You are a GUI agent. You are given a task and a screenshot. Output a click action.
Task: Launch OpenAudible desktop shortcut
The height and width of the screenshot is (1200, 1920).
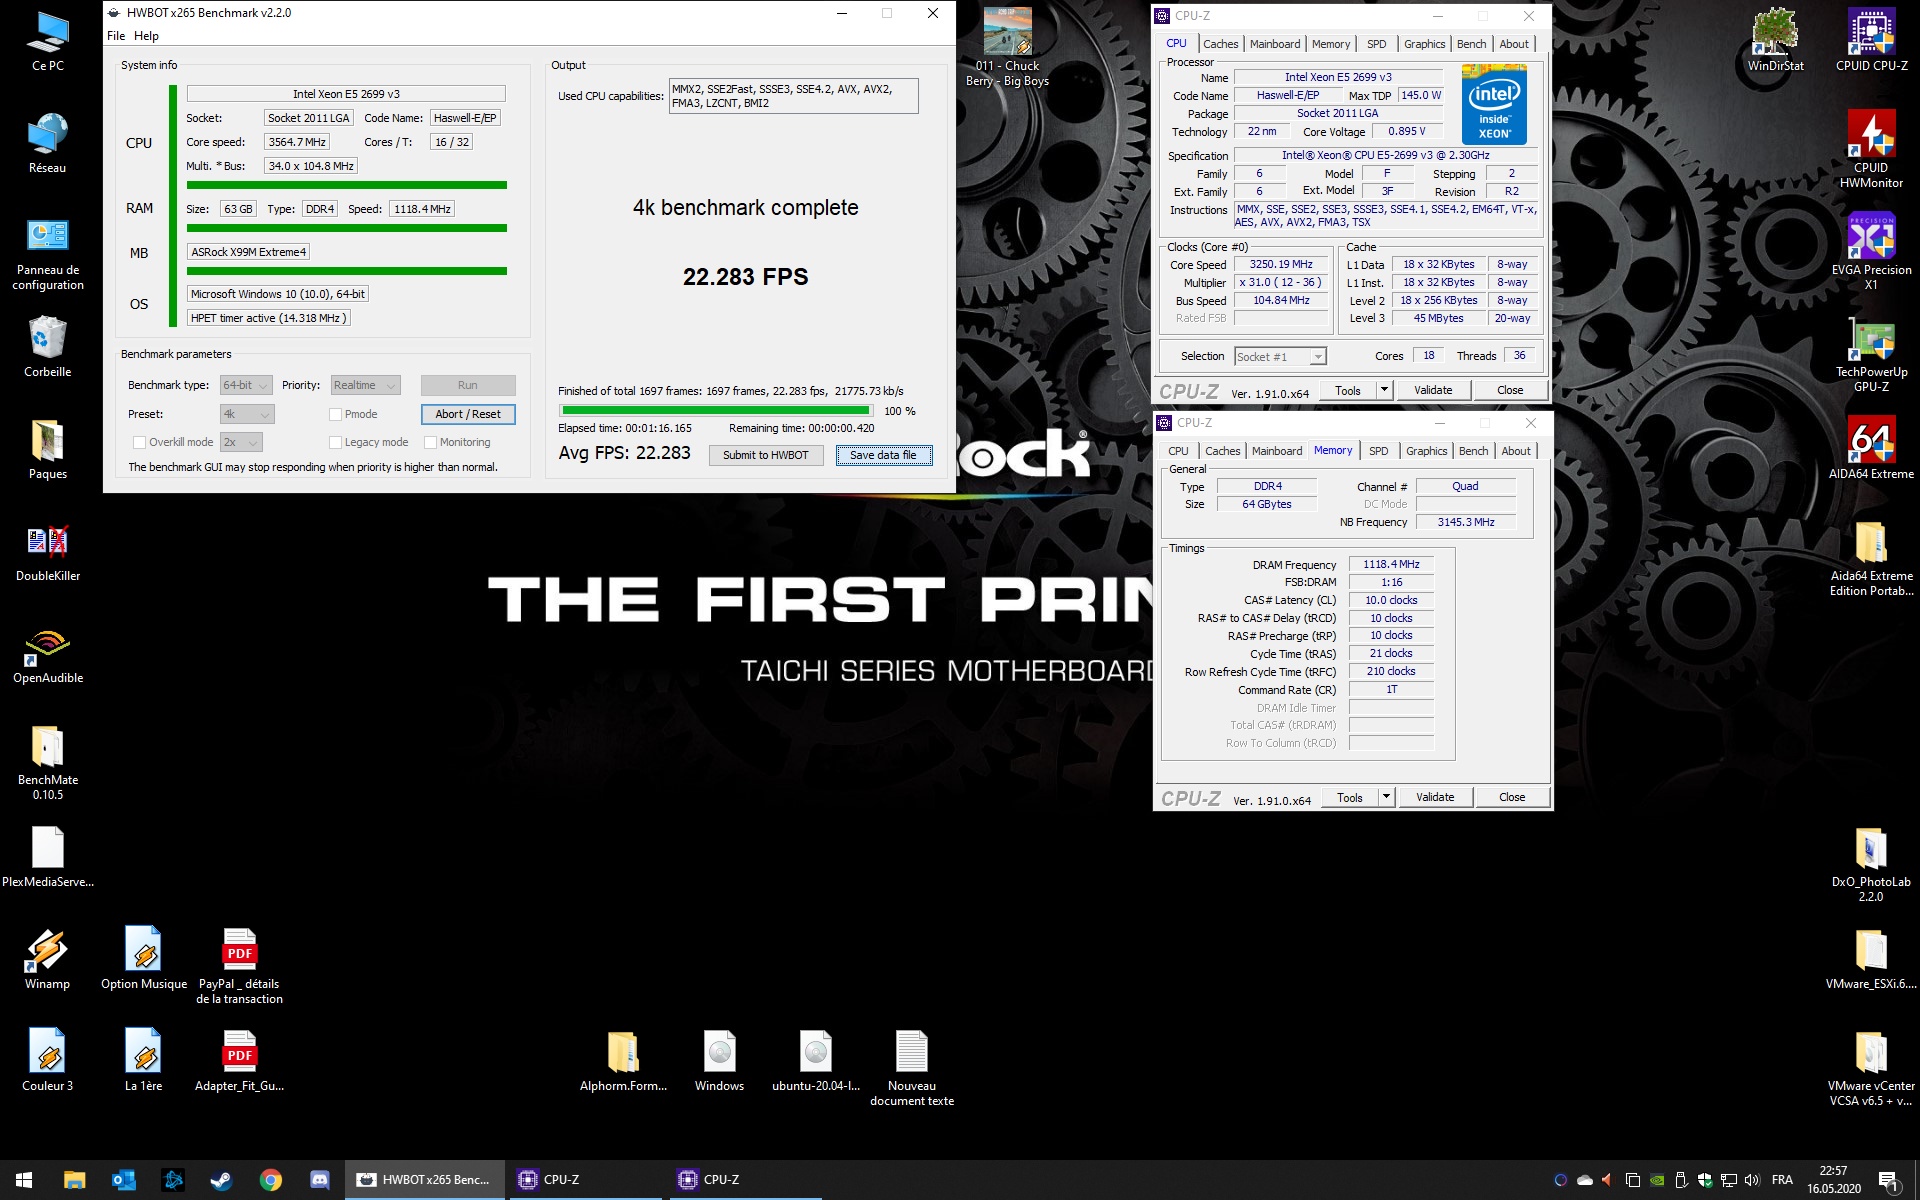(47, 654)
